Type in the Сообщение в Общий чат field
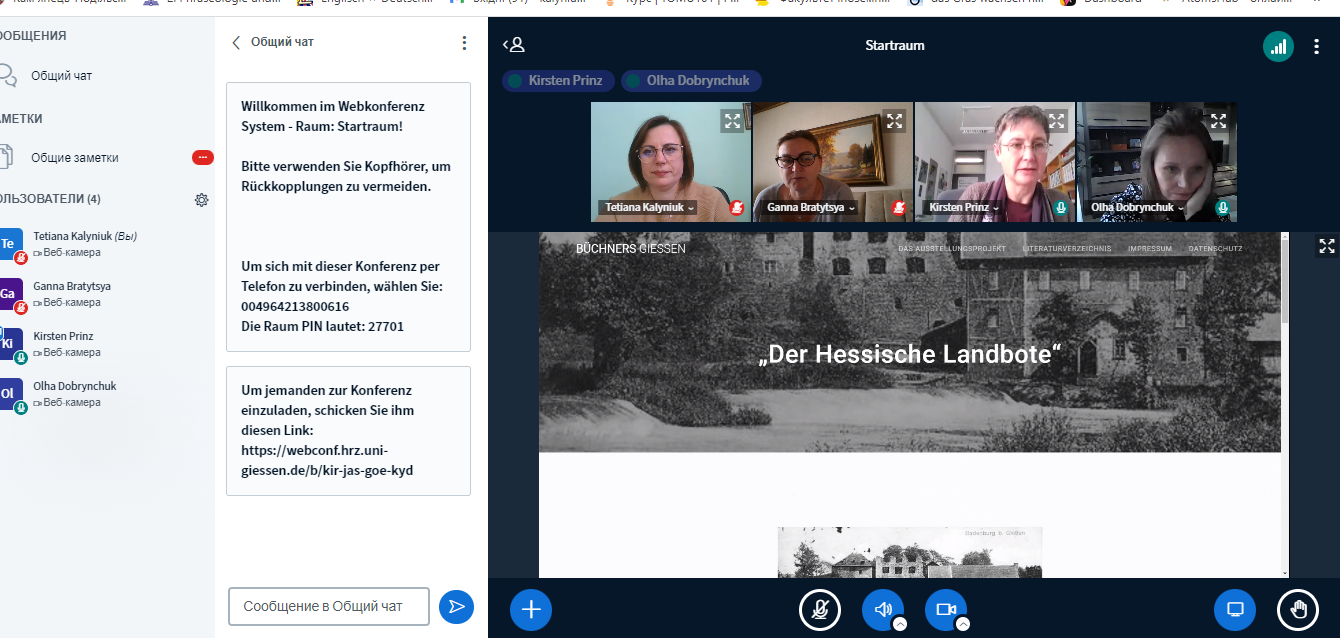 pos(328,606)
